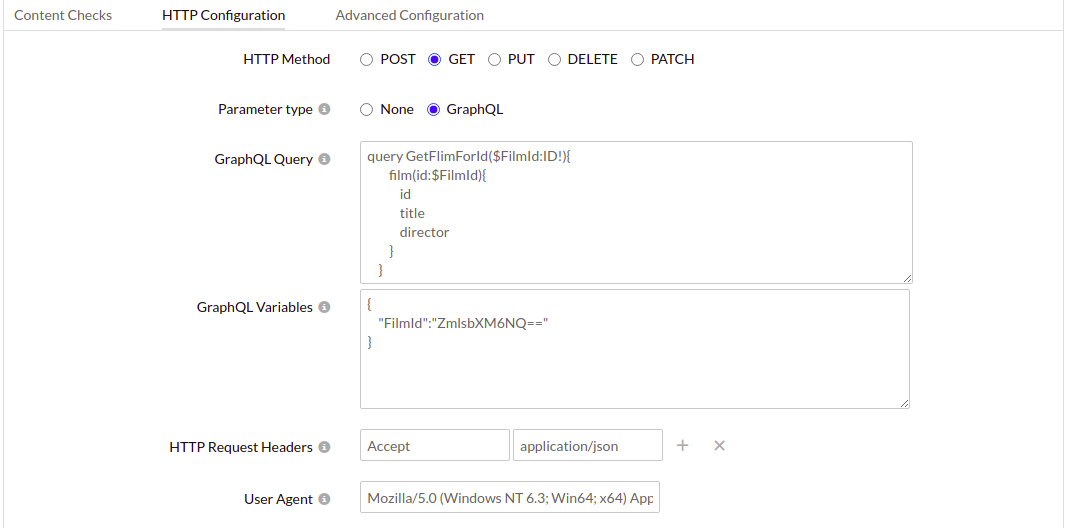Select the PUT HTTP method
This screenshot has width=1066, height=528.
click(x=494, y=60)
